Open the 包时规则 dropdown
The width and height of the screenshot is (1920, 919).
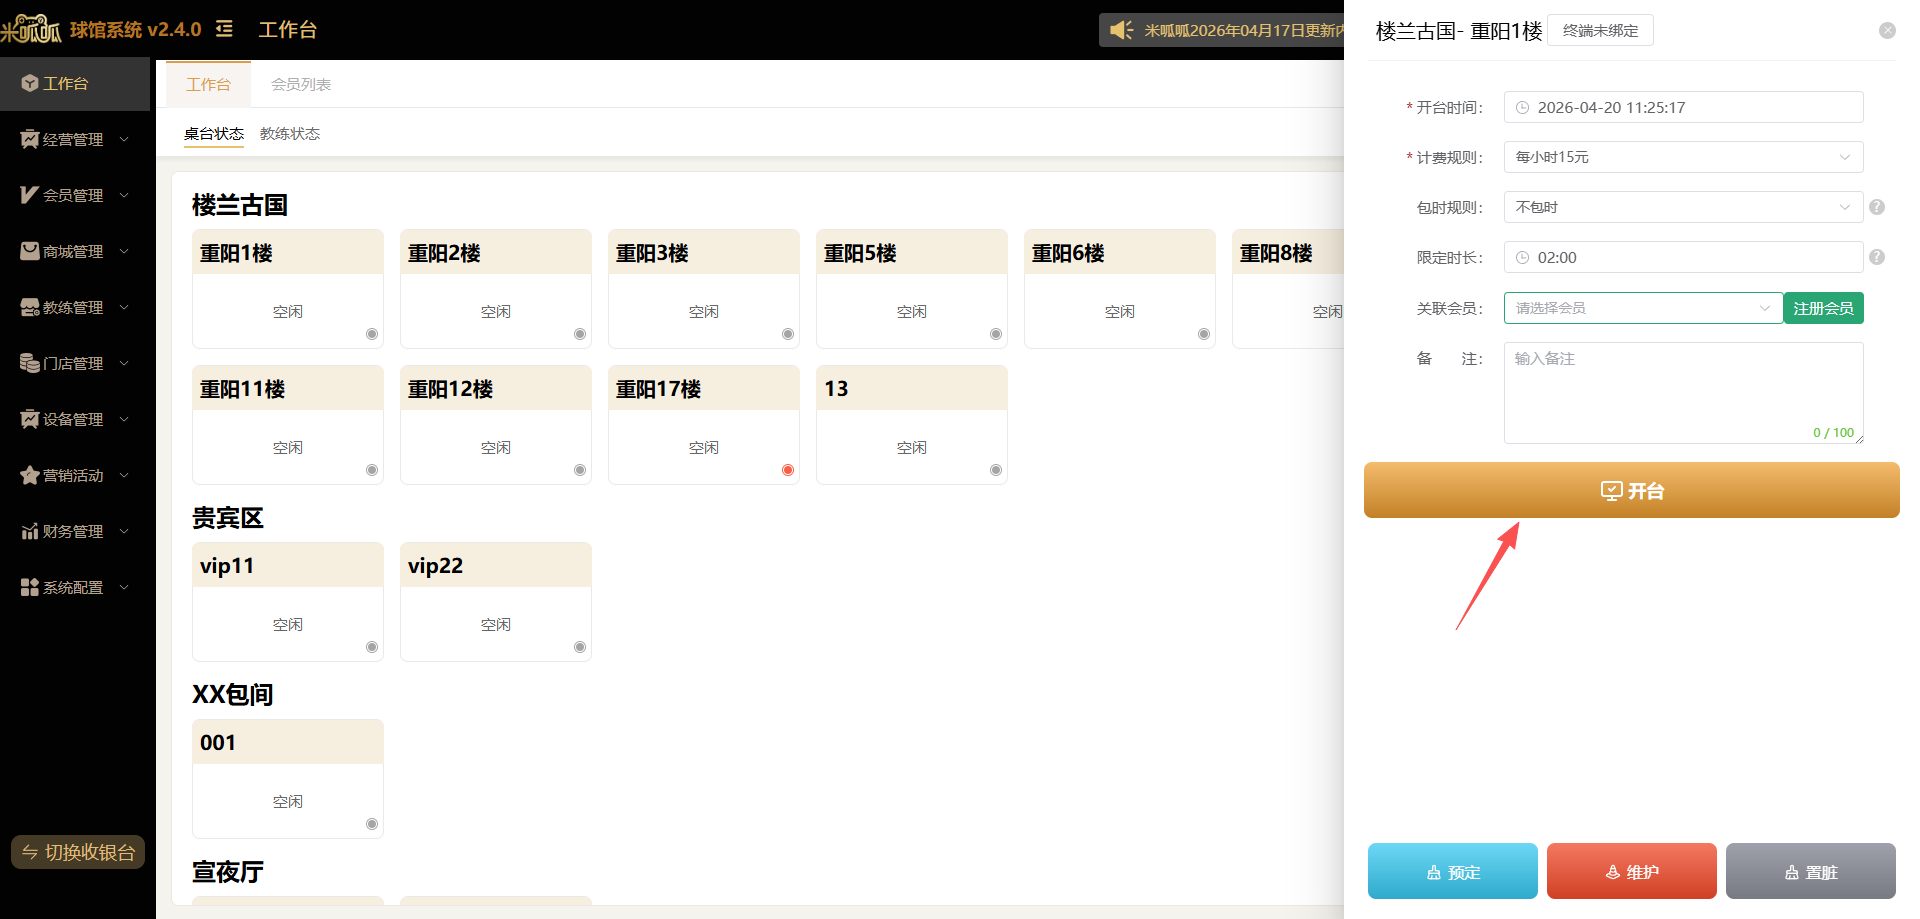[x=1683, y=207]
